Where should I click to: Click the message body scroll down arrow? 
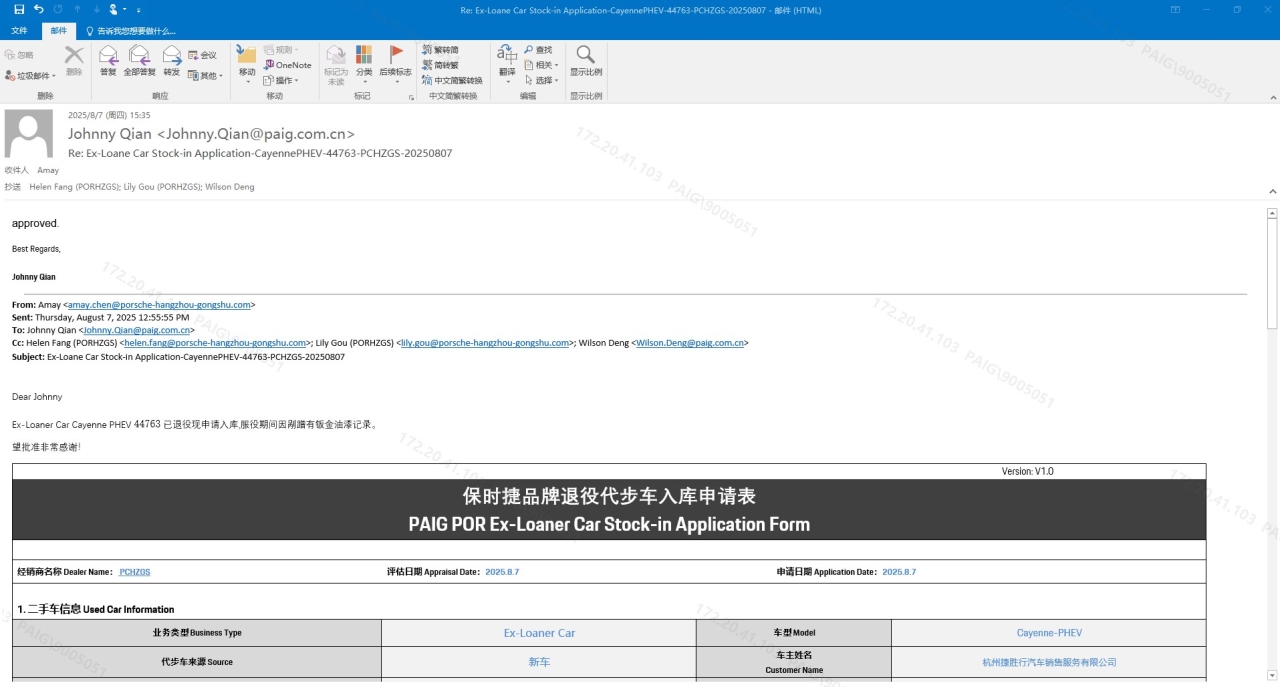pyautogui.click(x=1272, y=675)
